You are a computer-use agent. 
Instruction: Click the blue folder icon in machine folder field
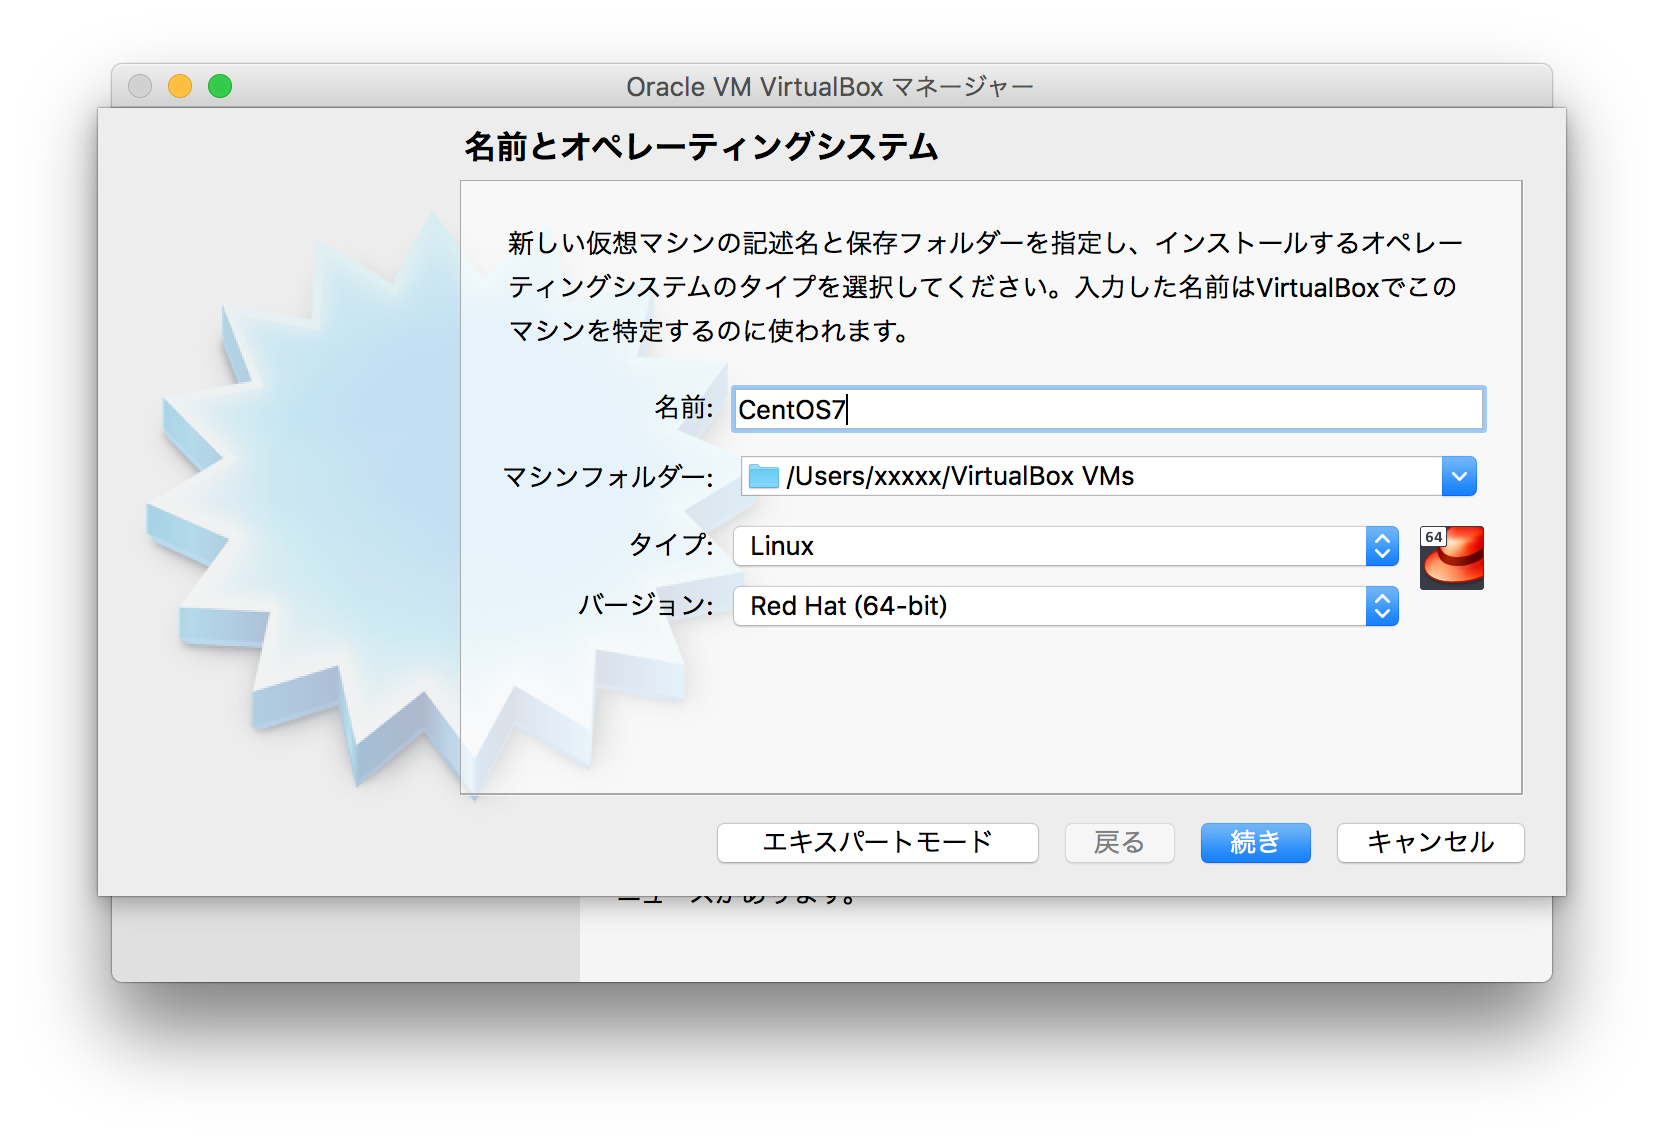click(763, 476)
